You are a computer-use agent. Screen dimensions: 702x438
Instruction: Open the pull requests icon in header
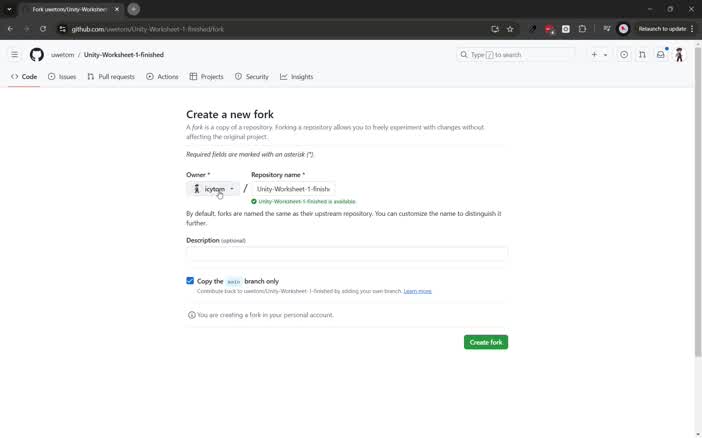[642, 55]
